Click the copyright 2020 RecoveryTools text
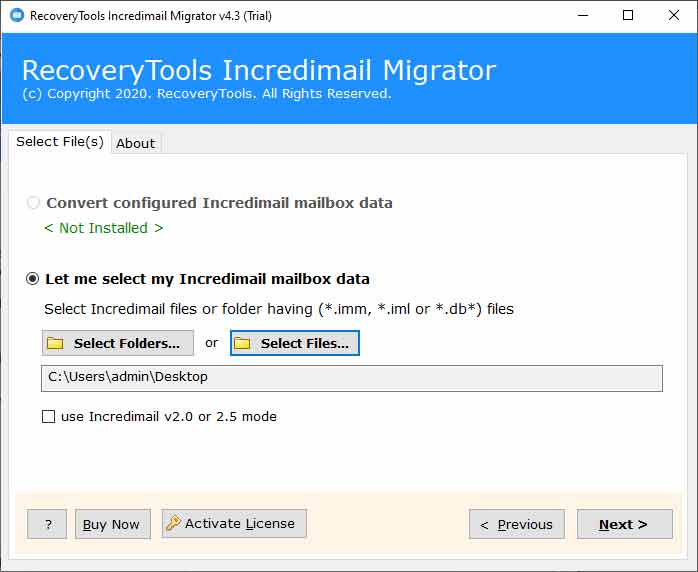The width and height of the screenshot is (698, 572). pos(207,94)
